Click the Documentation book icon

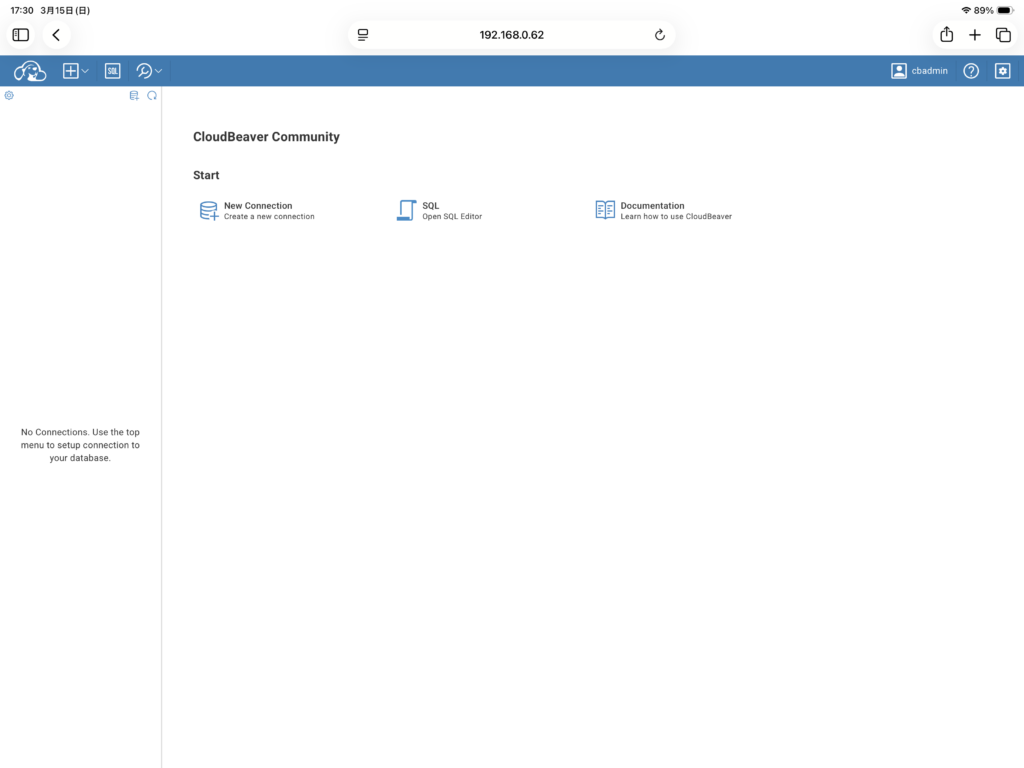pos(605,210)
